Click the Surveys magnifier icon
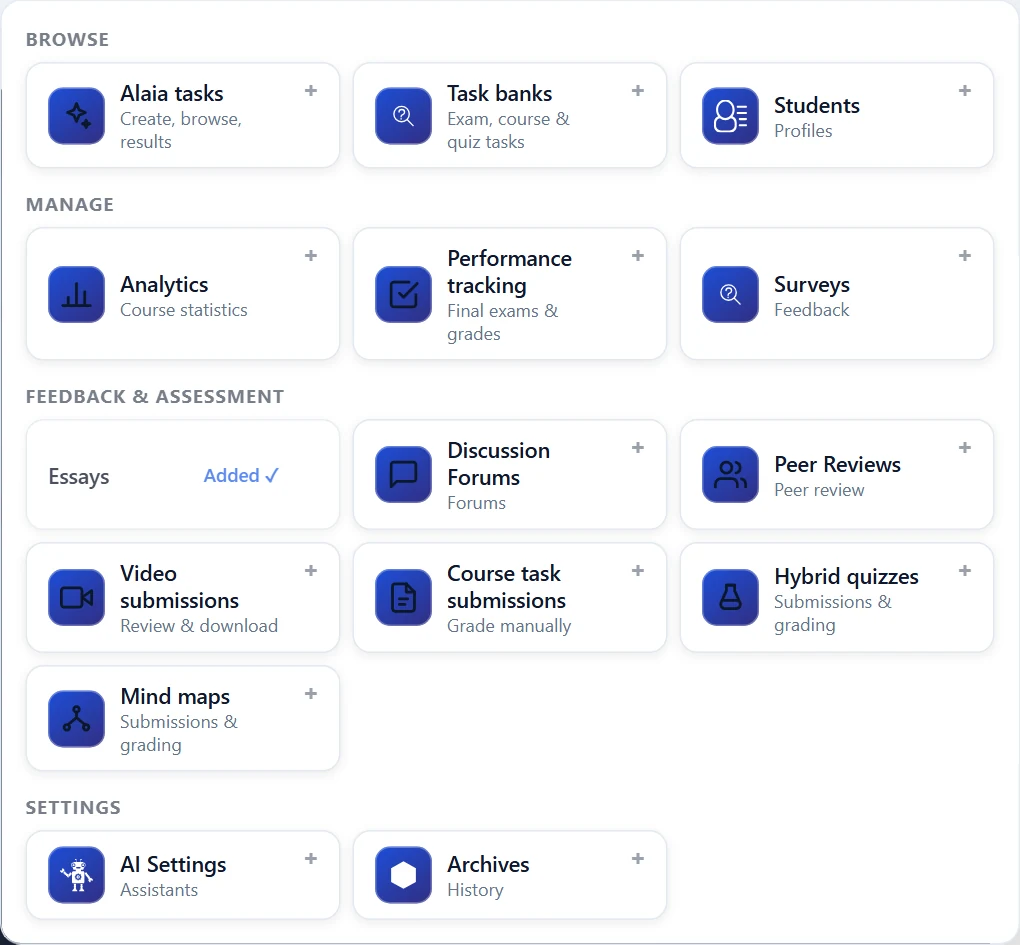 pyautogui.click(x=731, y=294)
